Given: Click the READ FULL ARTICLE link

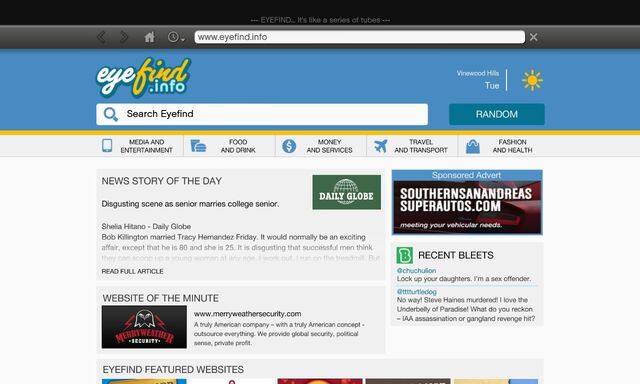Looking at the screenshot, I should pos(133,271).
